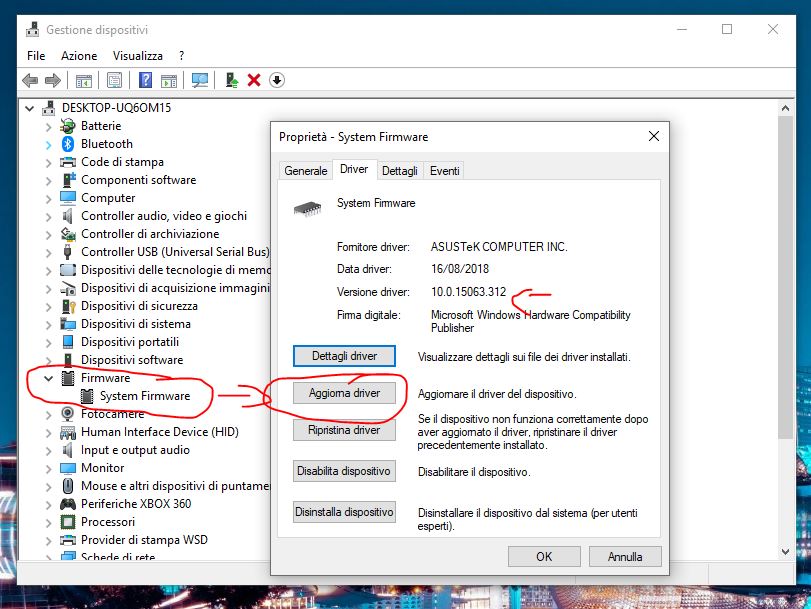This screenshot has height=609, width=811.
Task: Cancel with the Annulla button
Action: (x=625, y=557)
